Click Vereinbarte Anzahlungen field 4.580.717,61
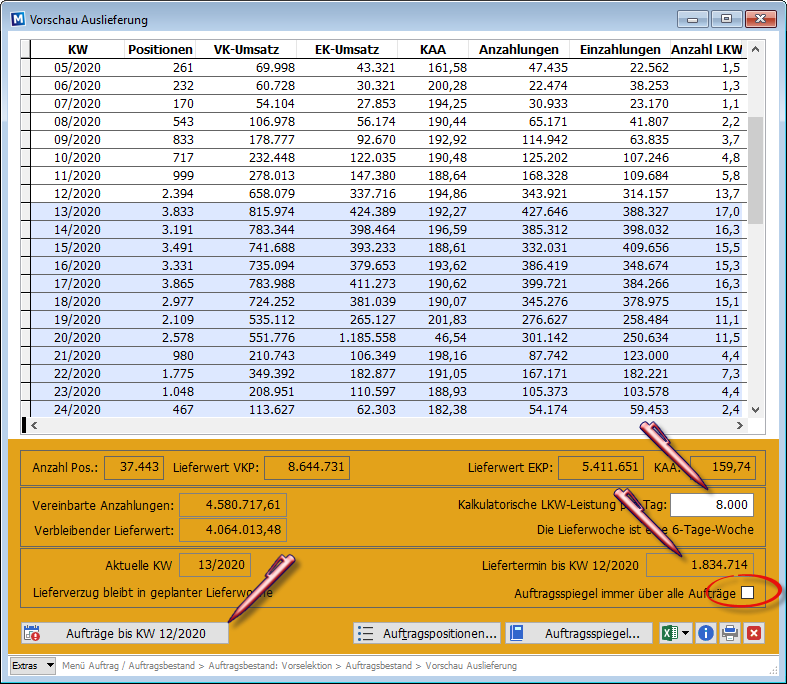 (x=233, y=505)
